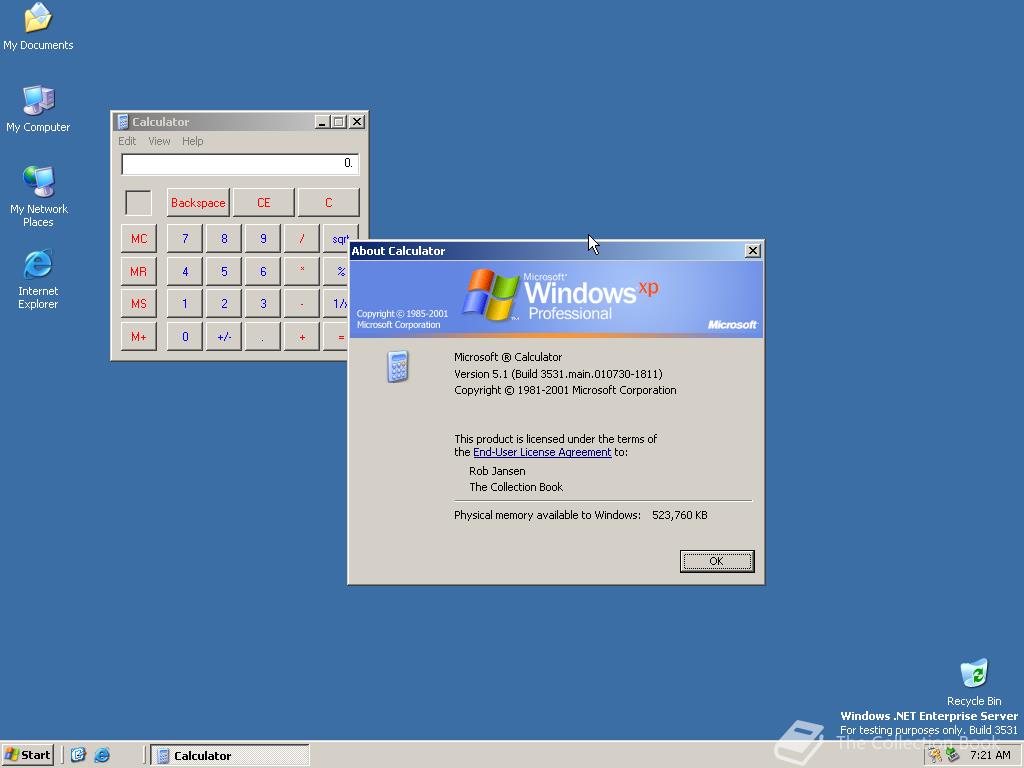Click the Backspace button
This screenshot has height=768, width=1024.
pyautogui.click(x=198, y=202)
